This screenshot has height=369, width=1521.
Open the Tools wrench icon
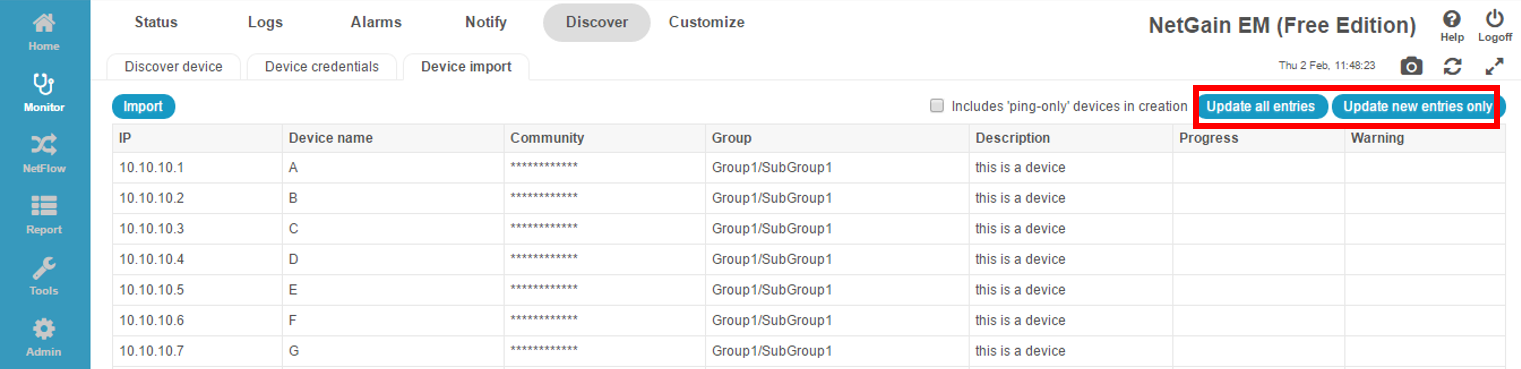[44, 267]
